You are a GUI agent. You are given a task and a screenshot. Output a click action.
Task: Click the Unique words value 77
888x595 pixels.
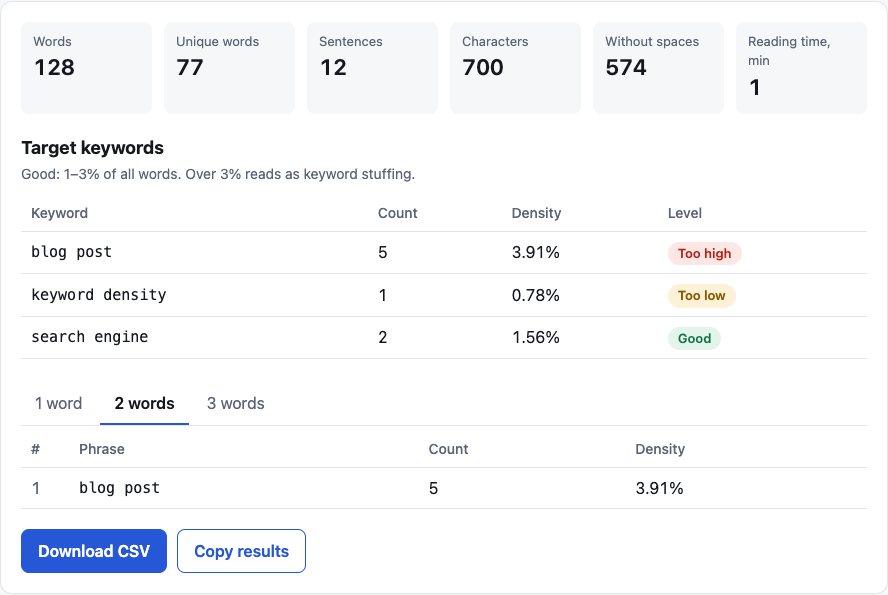click(x=190, y=68)
